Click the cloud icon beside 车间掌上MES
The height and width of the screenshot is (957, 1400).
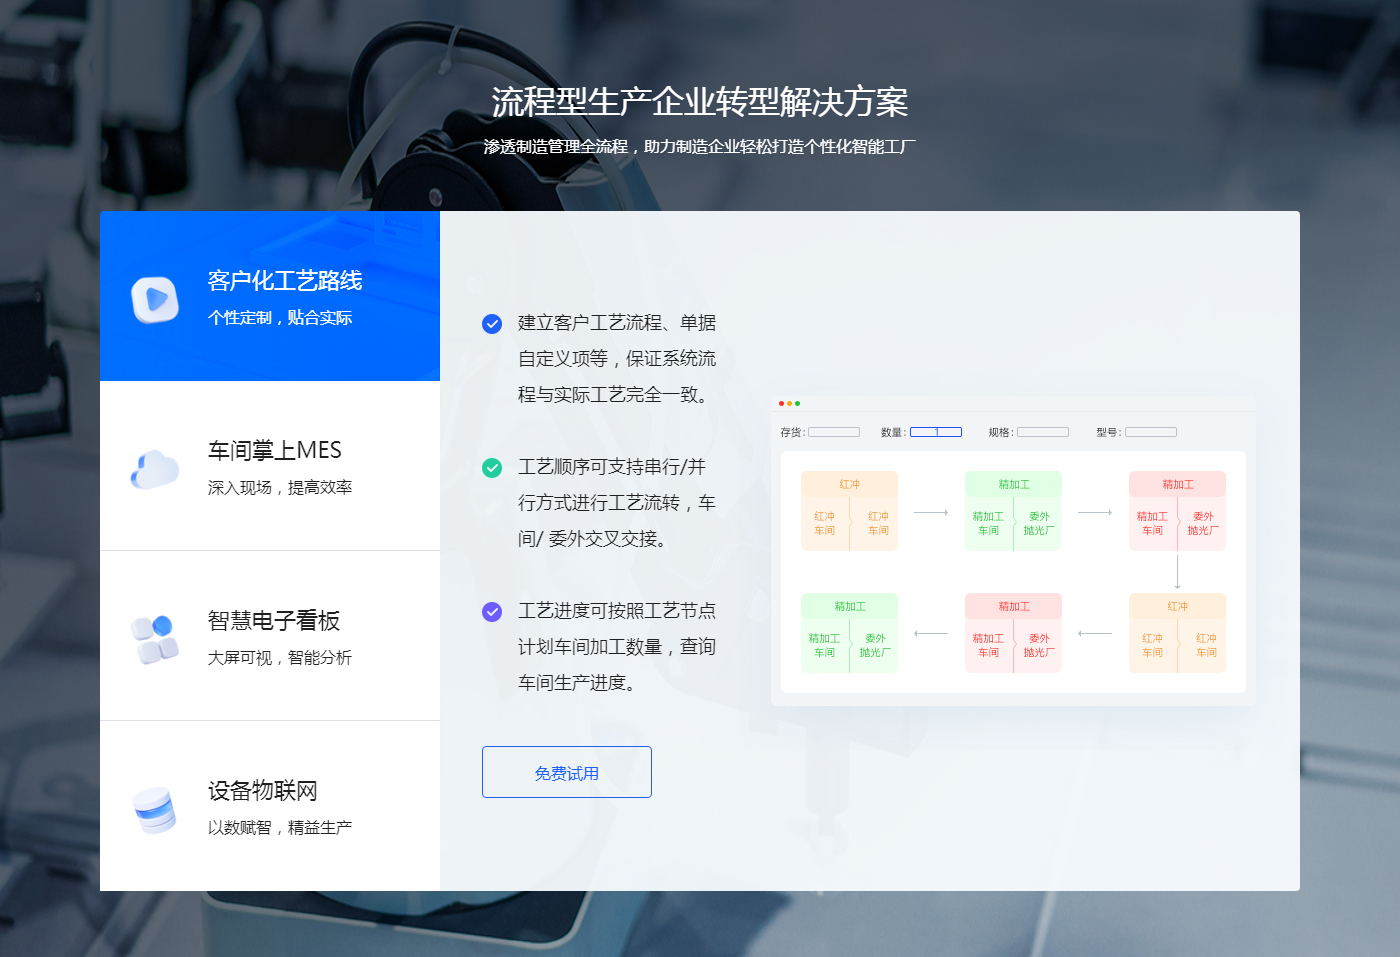point(155,469)
